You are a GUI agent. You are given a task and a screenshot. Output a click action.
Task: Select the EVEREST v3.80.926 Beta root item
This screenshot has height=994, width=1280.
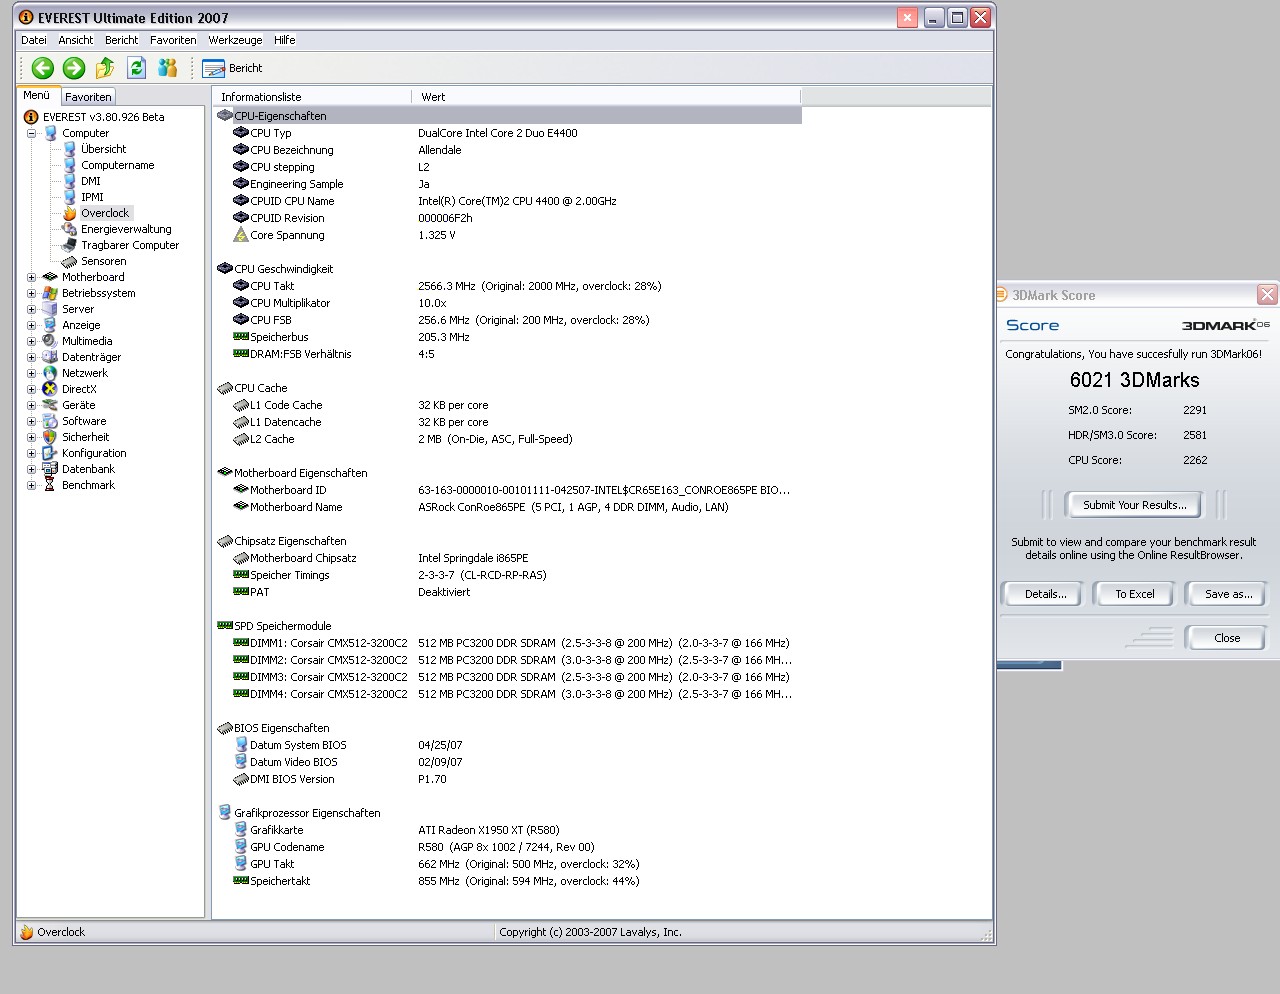pos(103,117)
